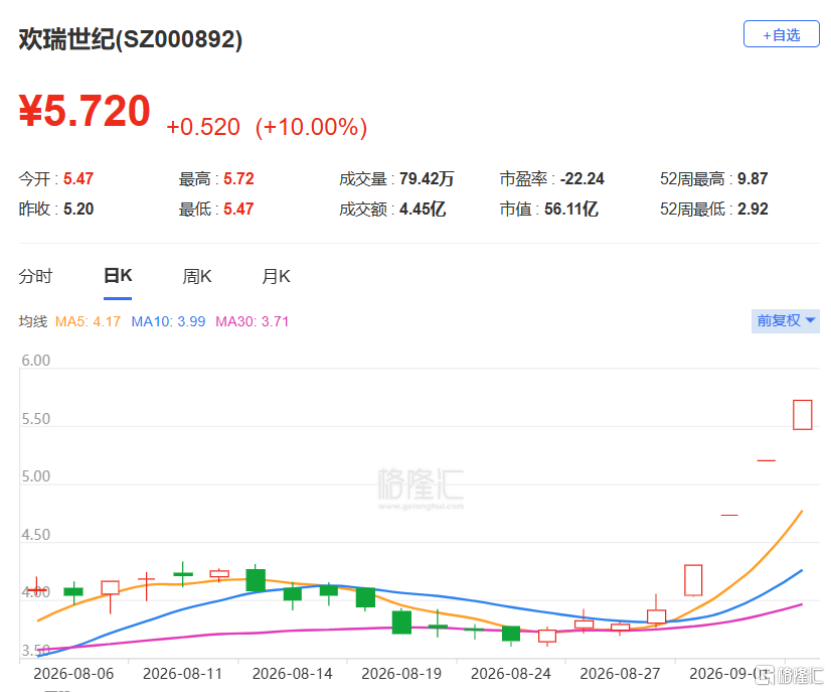Click the 均线 legend label
Image resolution: width=831 pixels, height=692 pixels.
point(33,322)
